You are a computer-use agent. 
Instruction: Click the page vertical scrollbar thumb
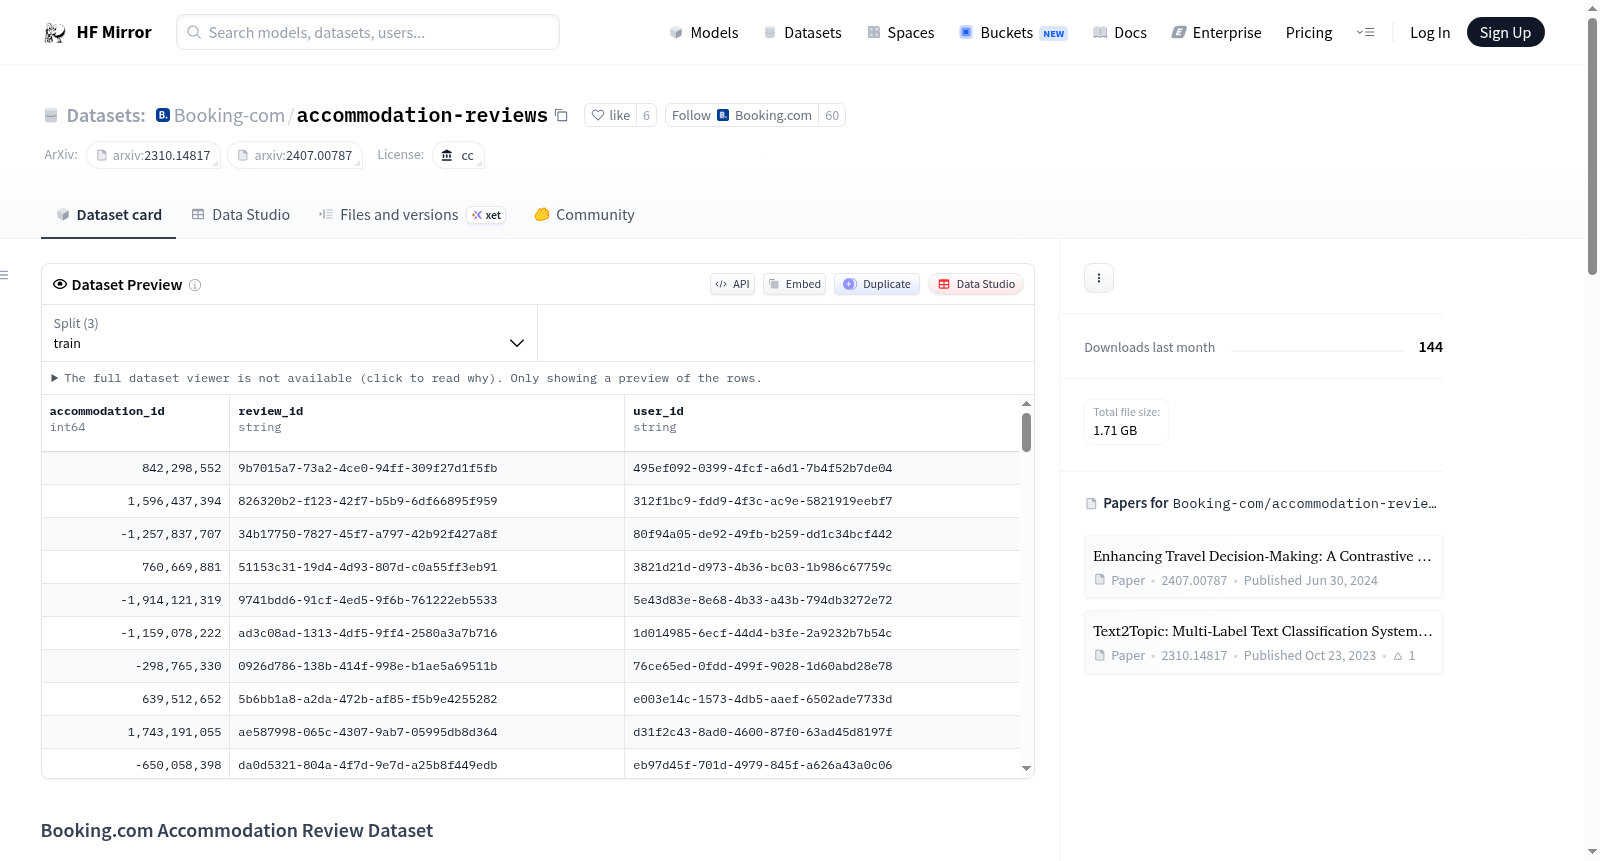click(x=1592, y=145)
